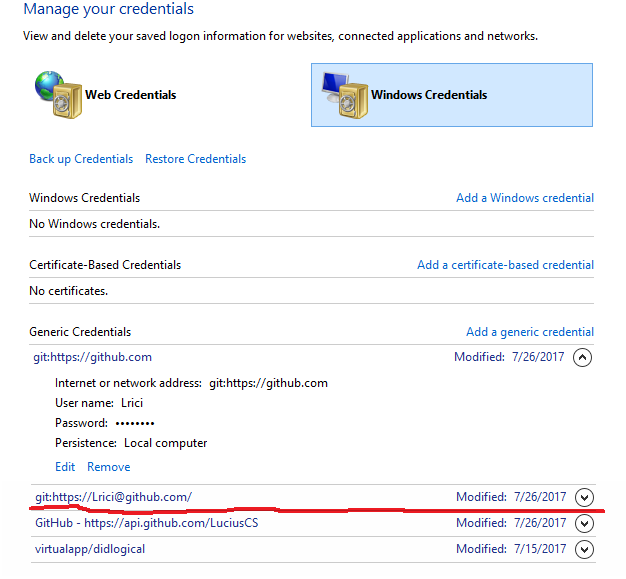Click the Windows Credentials section header text
The width and height of the screenshot is (626, 579).
(85, 198)
